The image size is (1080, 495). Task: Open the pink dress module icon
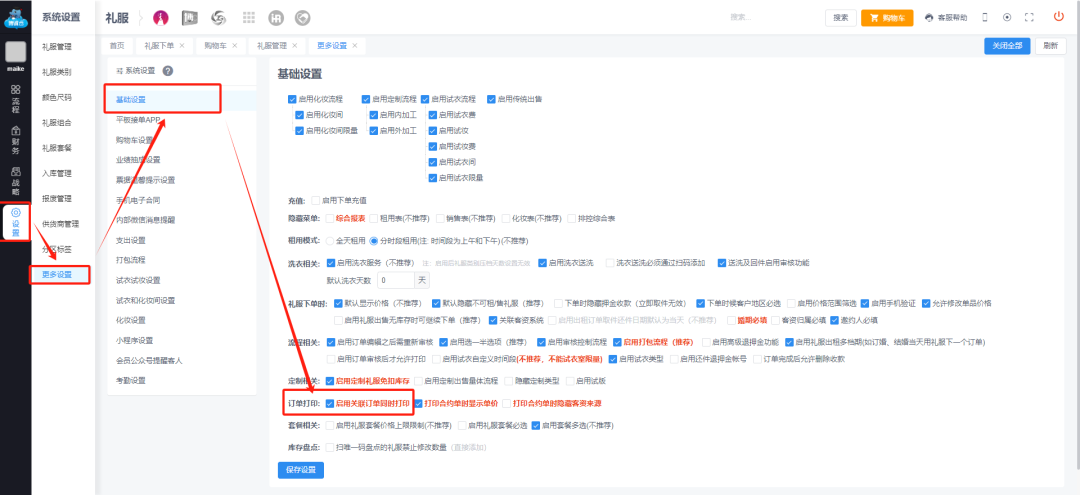click(x=160, y=18)
